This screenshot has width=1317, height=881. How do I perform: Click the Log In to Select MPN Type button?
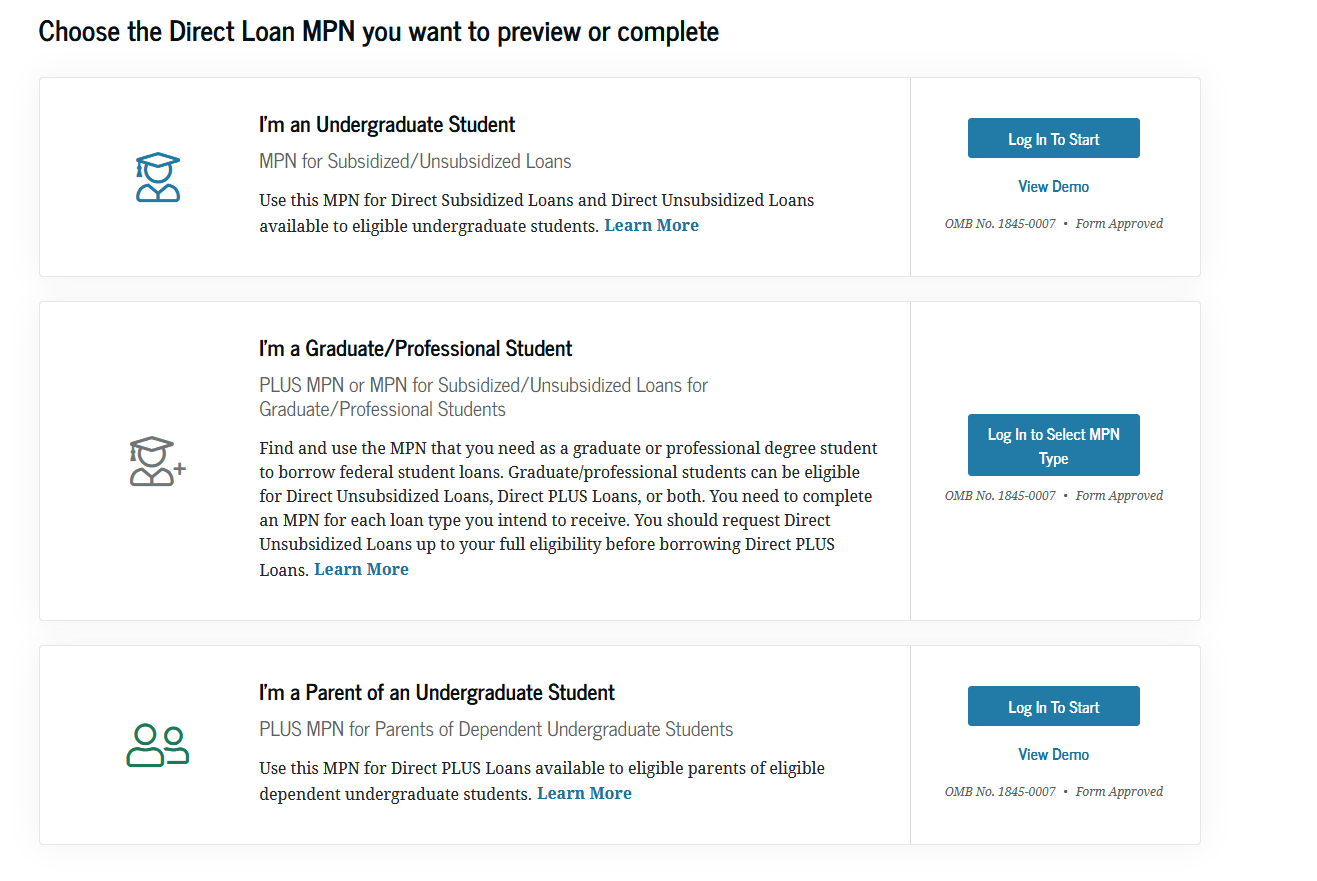(1053, 444)
